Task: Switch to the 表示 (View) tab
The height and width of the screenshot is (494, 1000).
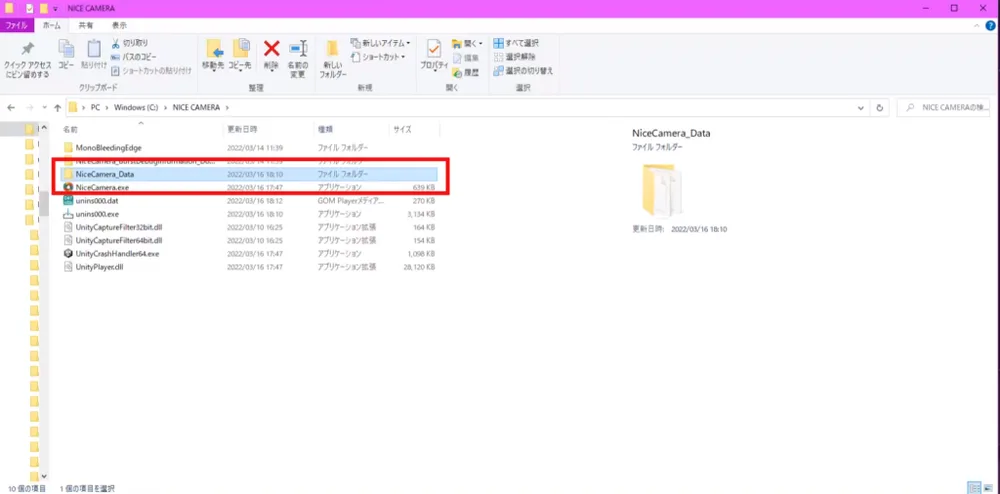Action: coord(119,25)
